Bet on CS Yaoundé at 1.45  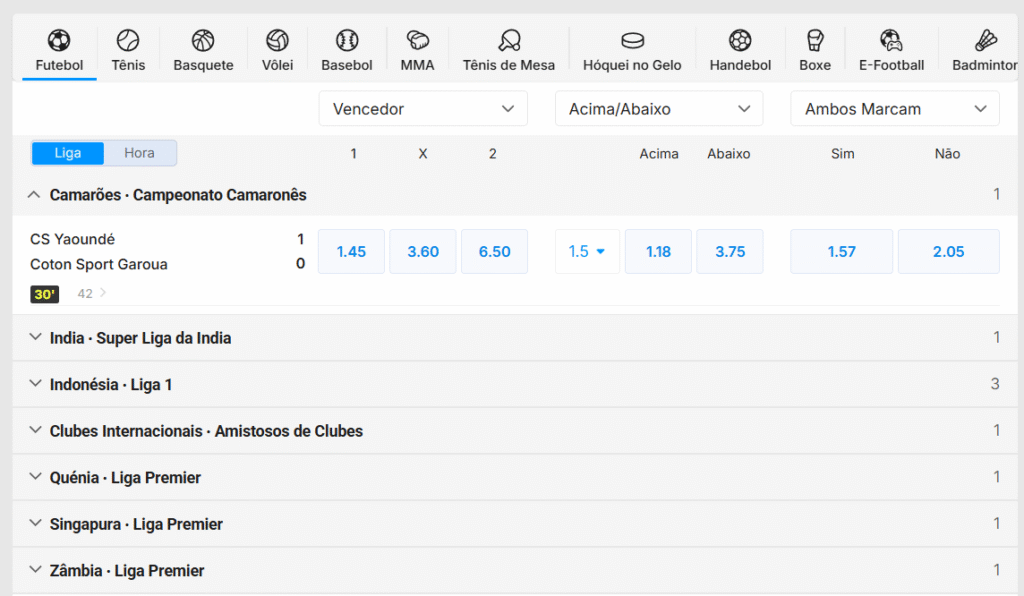[351, 252]
